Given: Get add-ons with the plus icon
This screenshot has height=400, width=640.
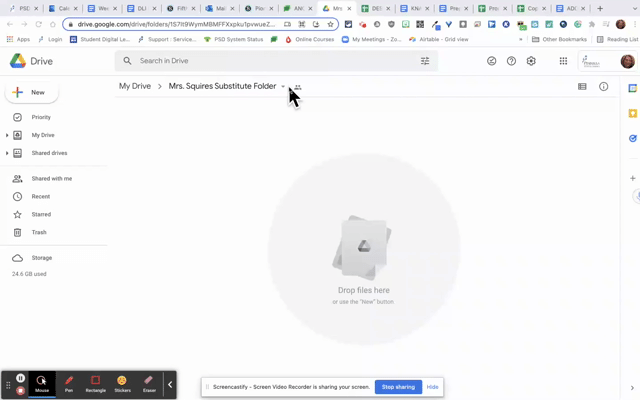Looking at the screenshot, I should tap(633, 178).
